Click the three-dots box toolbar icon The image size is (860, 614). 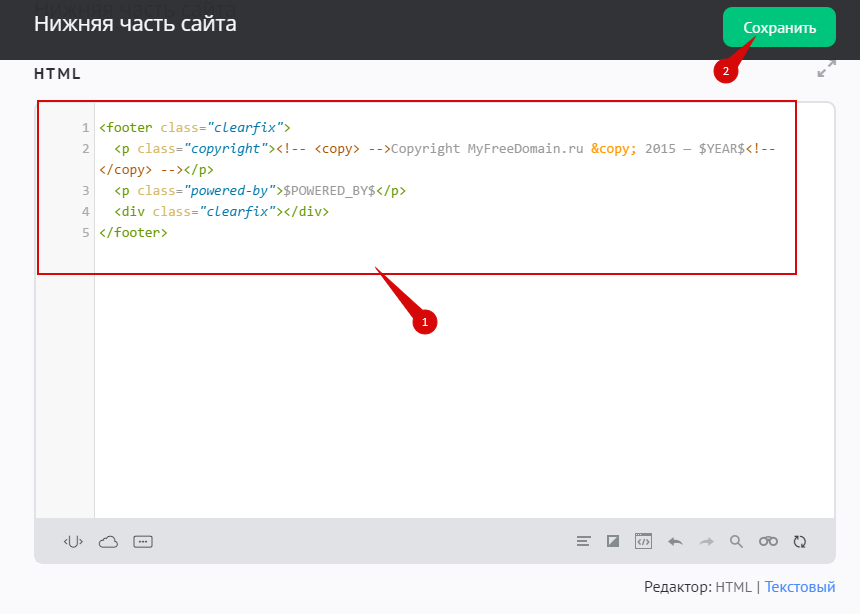click(x=143, y=542)
